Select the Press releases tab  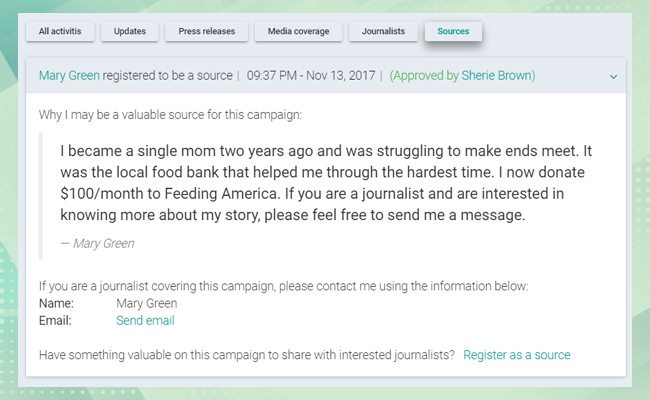[x=207, y=31]
